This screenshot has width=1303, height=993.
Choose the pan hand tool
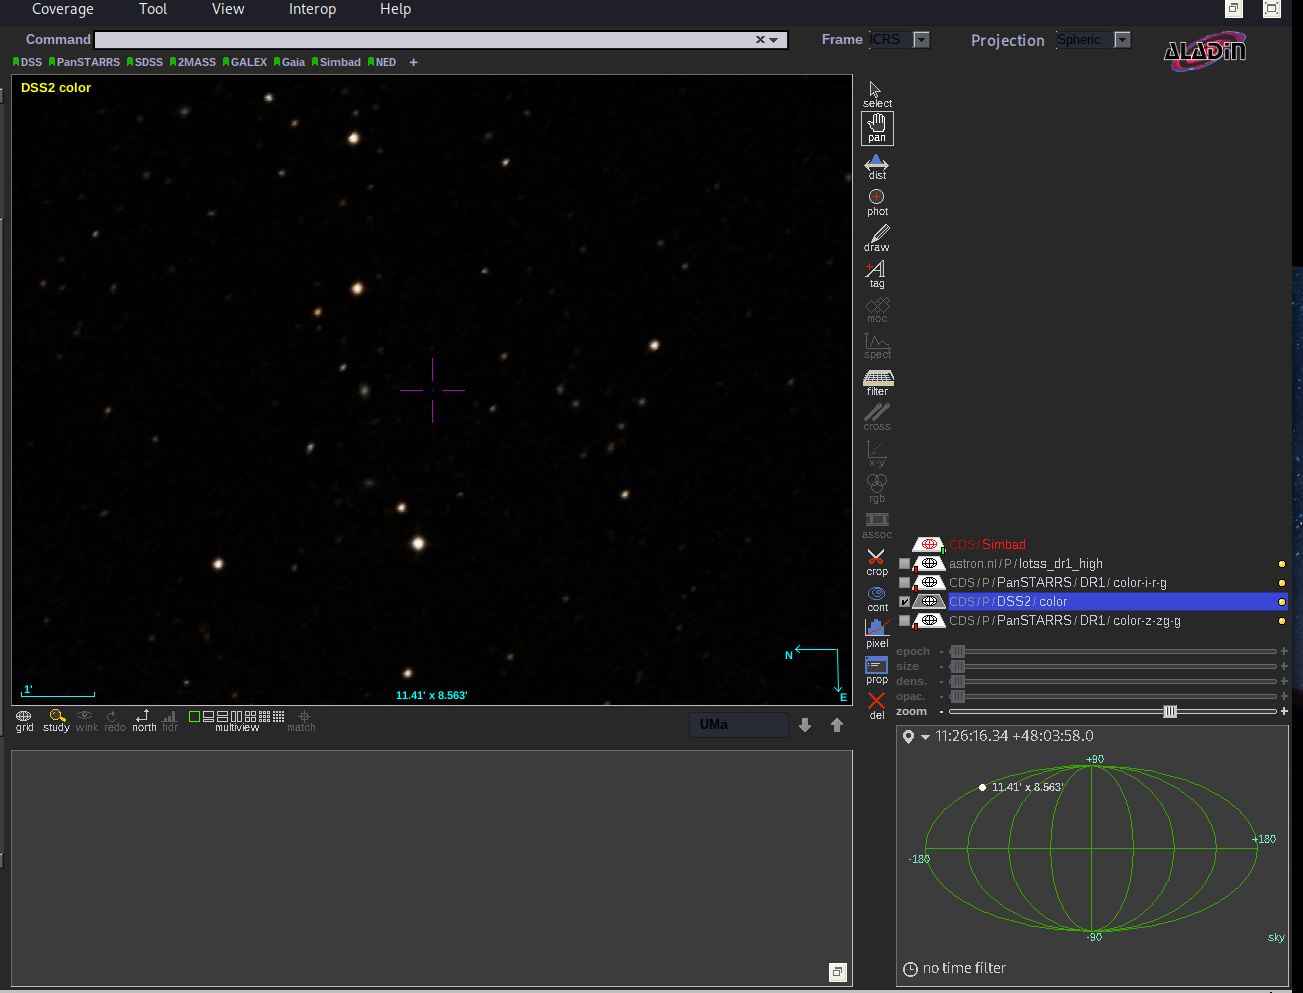[x=877, y=128]
